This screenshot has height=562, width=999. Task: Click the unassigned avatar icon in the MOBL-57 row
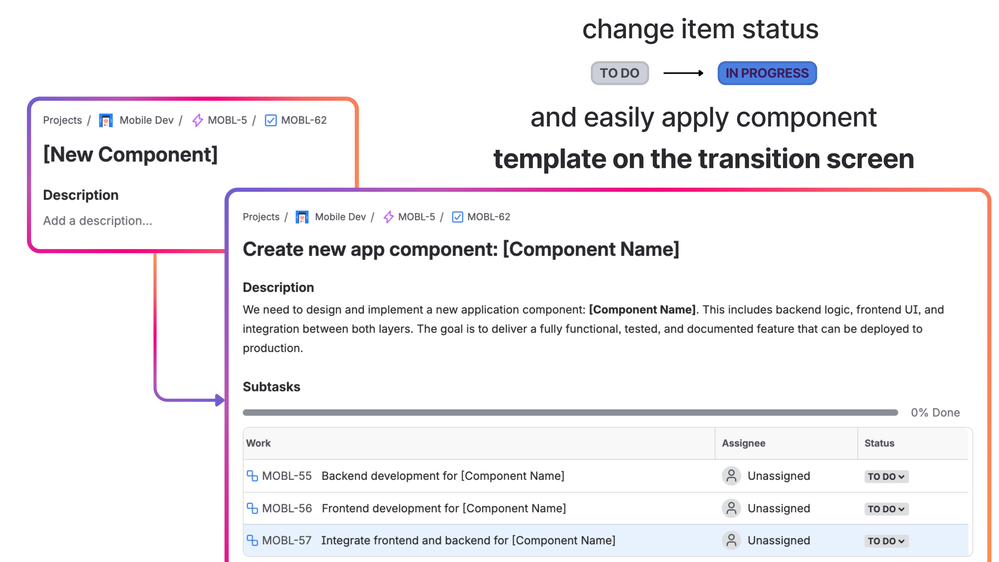[x=731, y=540]
